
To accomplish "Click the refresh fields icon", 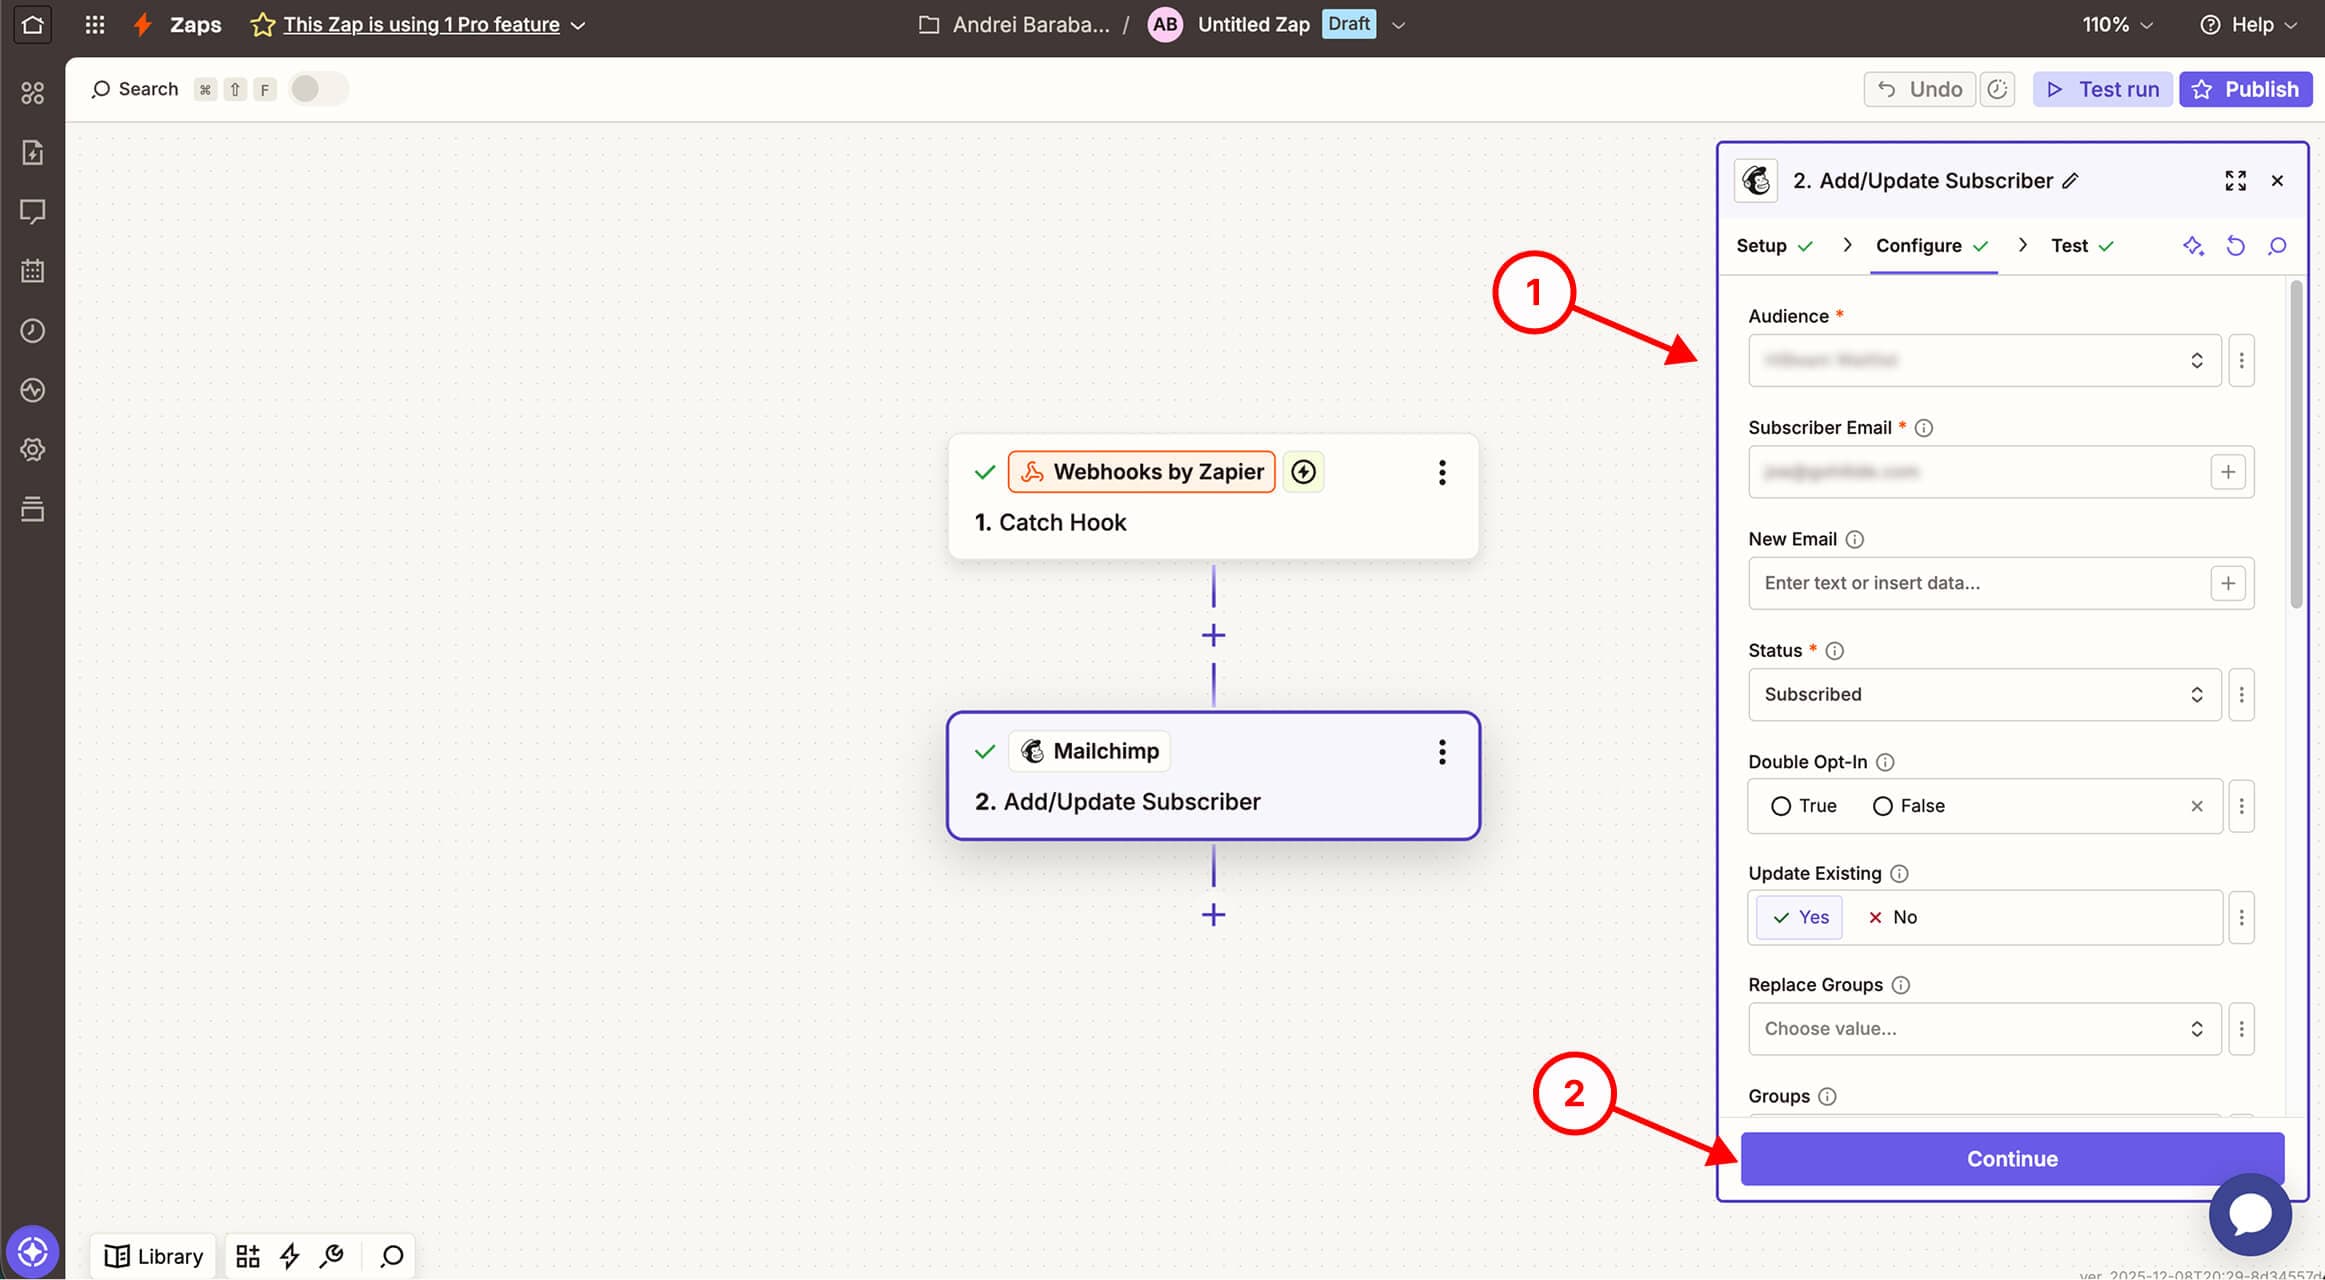I will (x=2235, y=246).
